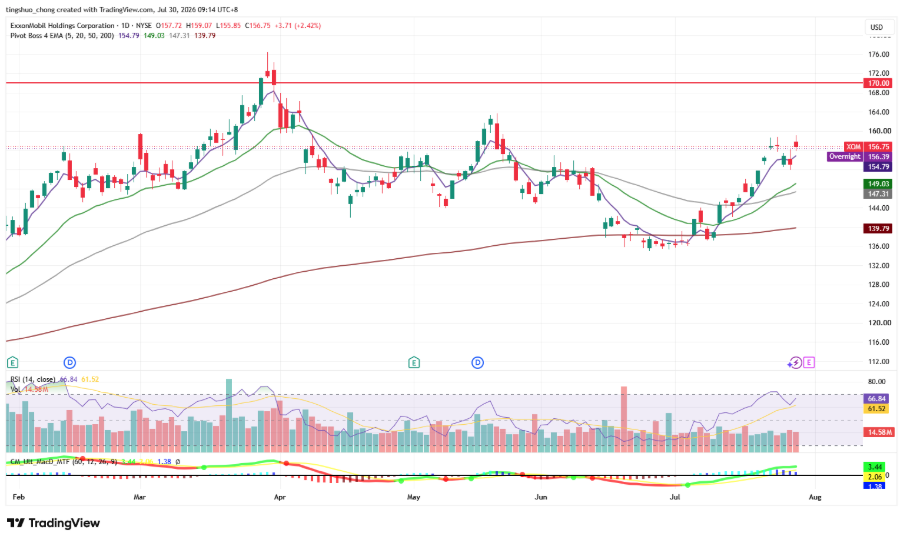The height and width of the screenshot is (538, 908).
Task: Click the ExxonMobil Holdings Corporation symbol title
Action: point(62,25)
